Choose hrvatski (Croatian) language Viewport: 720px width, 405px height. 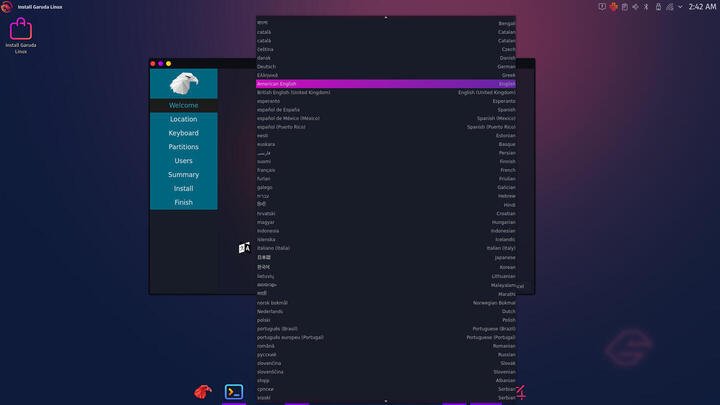pos(386,214)
